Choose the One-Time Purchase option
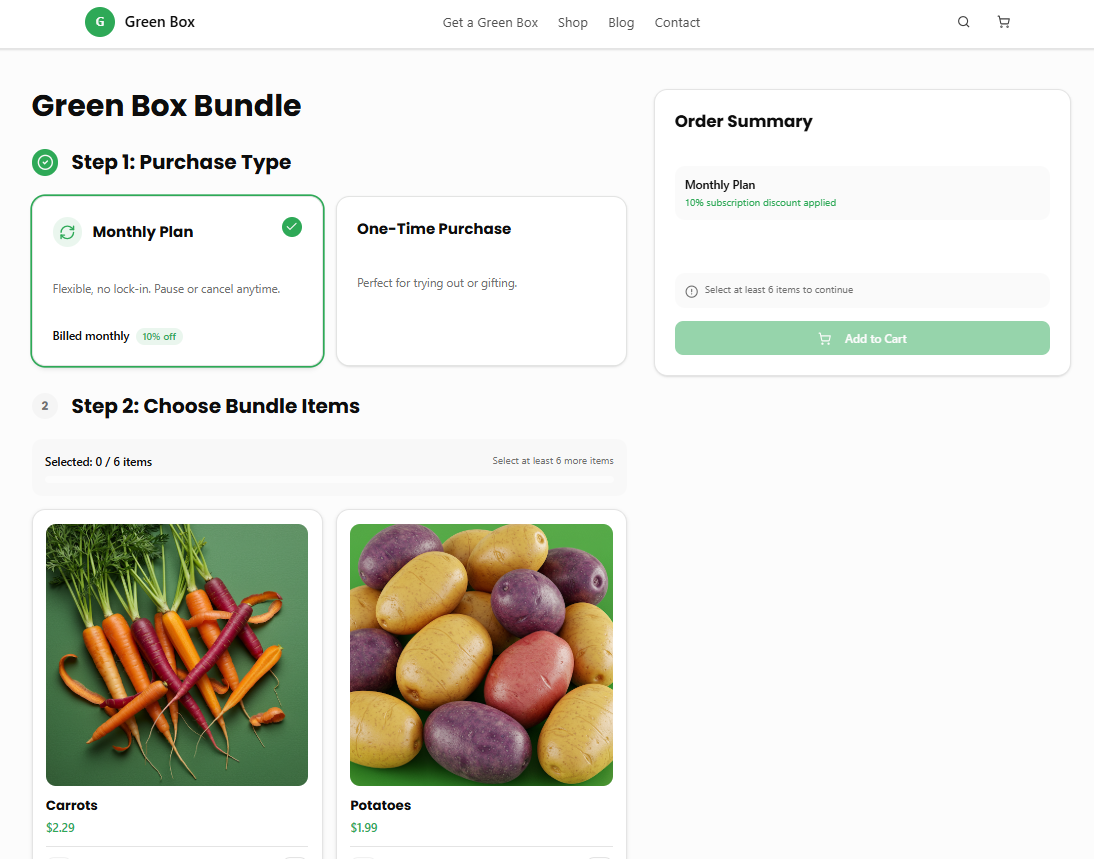 pyautogui.click(x=481, y=282)
